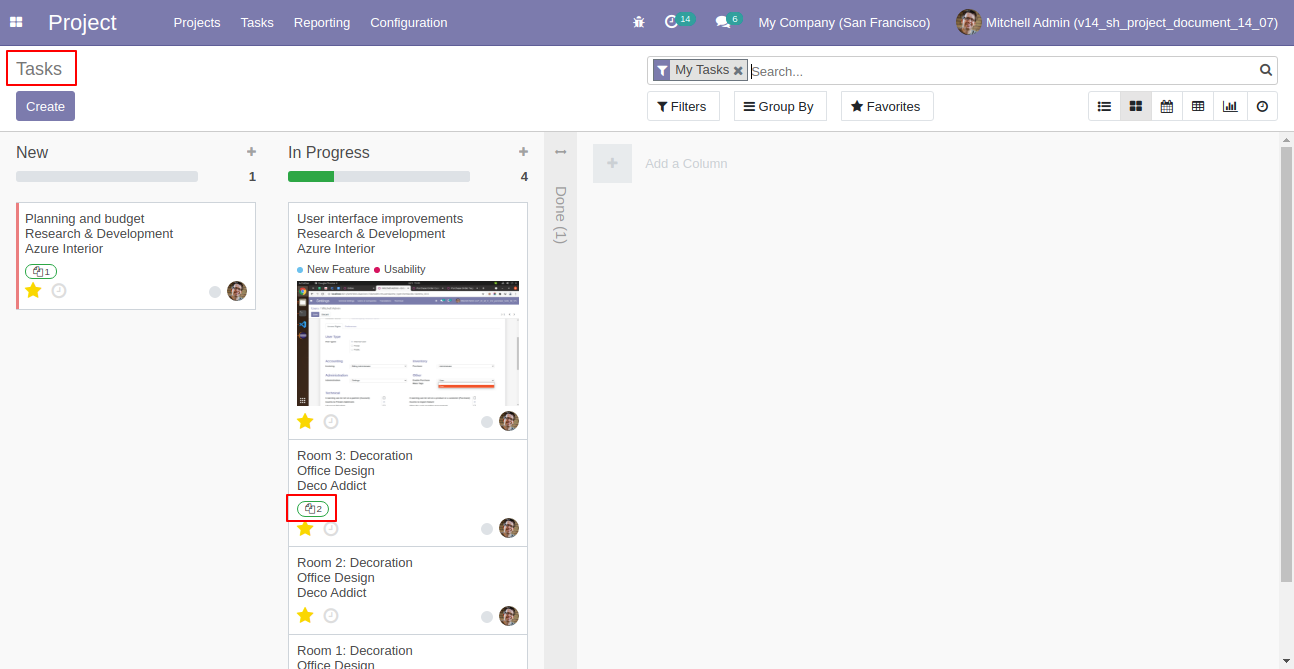Image resolution: width=1294 pixels, height=669 pixels.
Task: Switch to pivot table view
Action: (x=1198, y=106)
